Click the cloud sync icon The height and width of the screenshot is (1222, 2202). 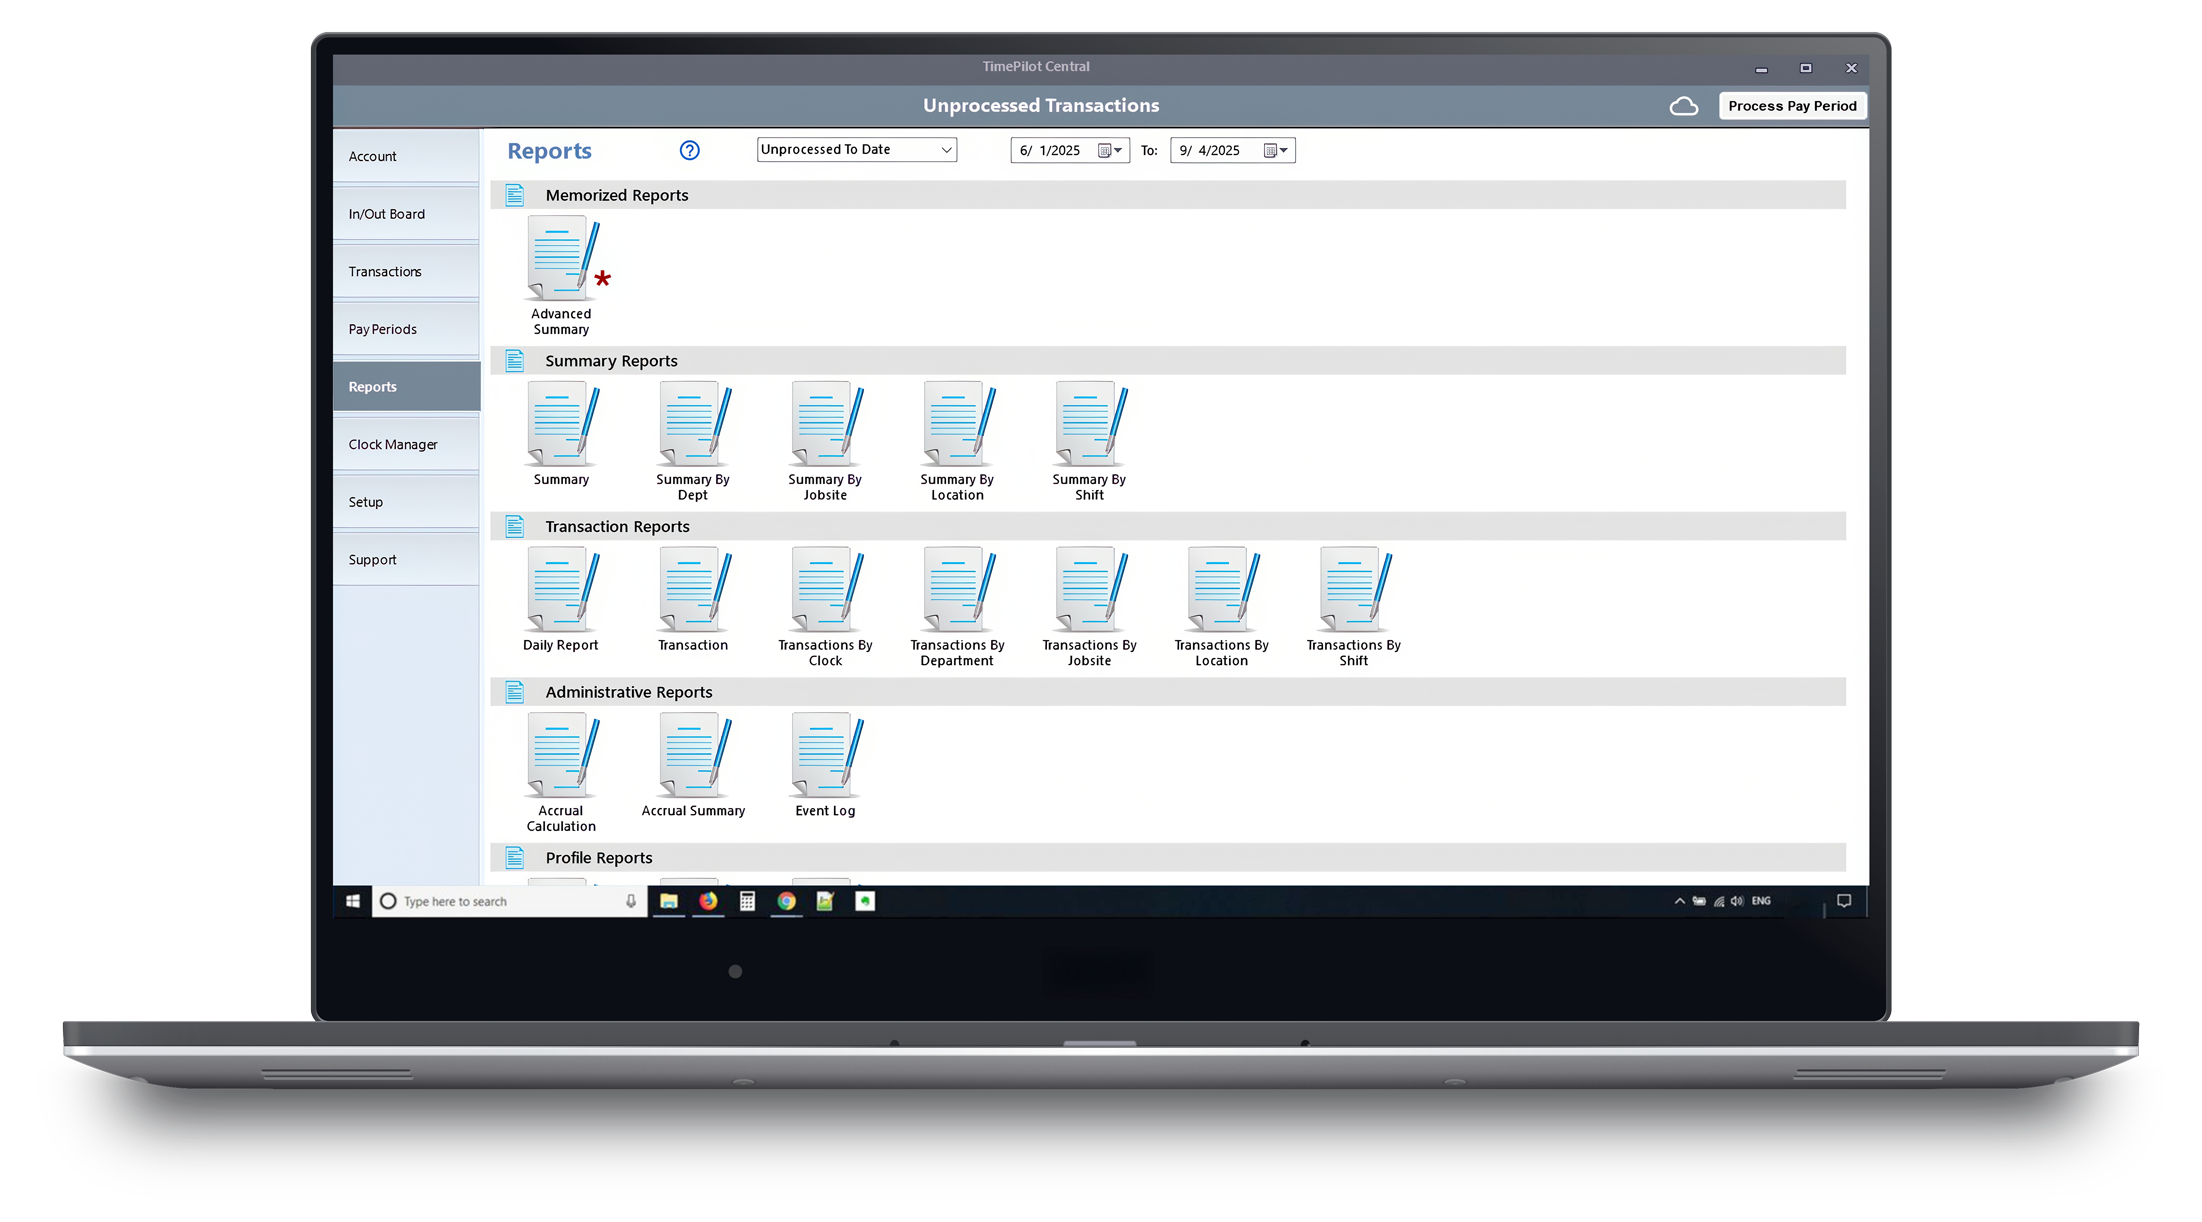pyautogui.click(x=1683, y=106)
